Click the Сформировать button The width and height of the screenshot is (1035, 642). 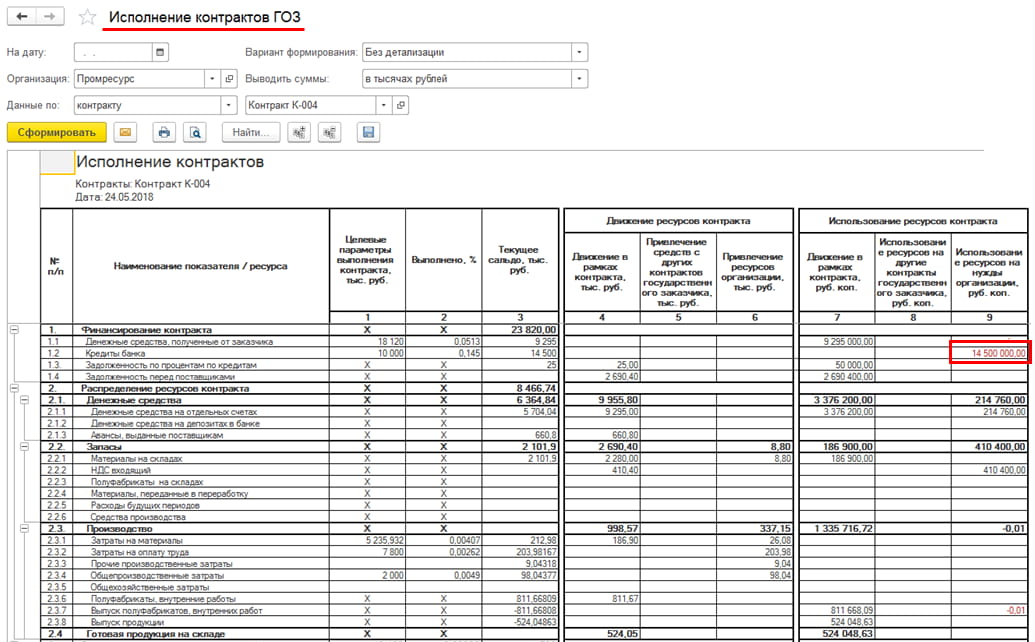pos(57,133)
